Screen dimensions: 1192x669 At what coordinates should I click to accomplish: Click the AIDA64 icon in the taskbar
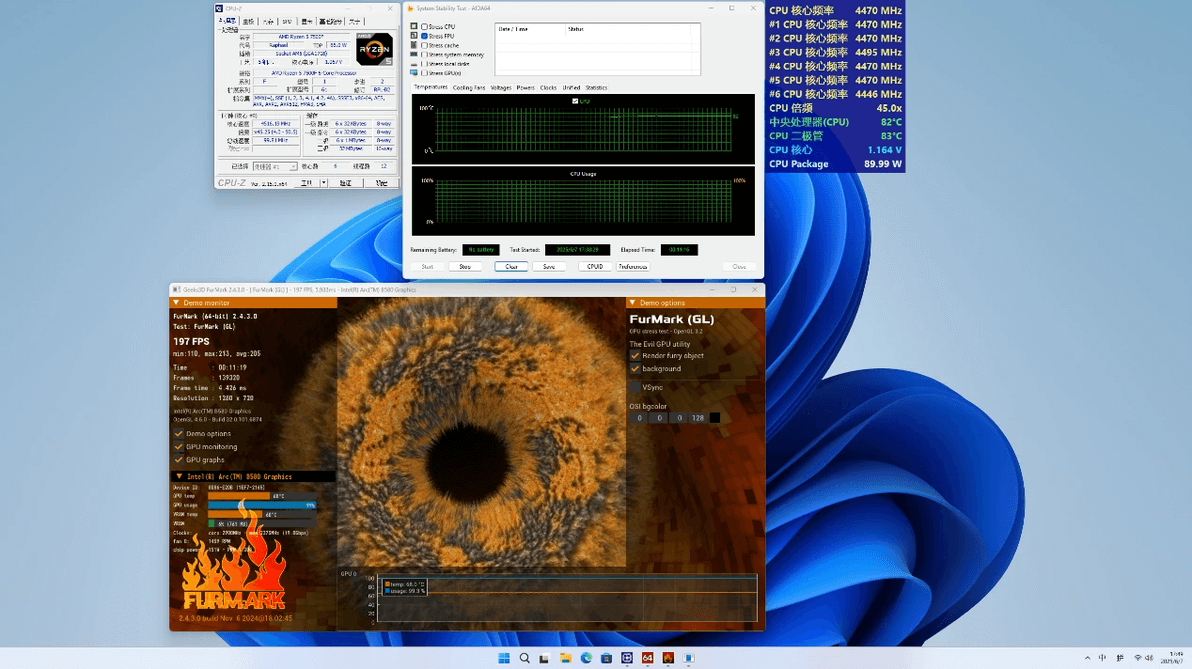pos(647,658)
